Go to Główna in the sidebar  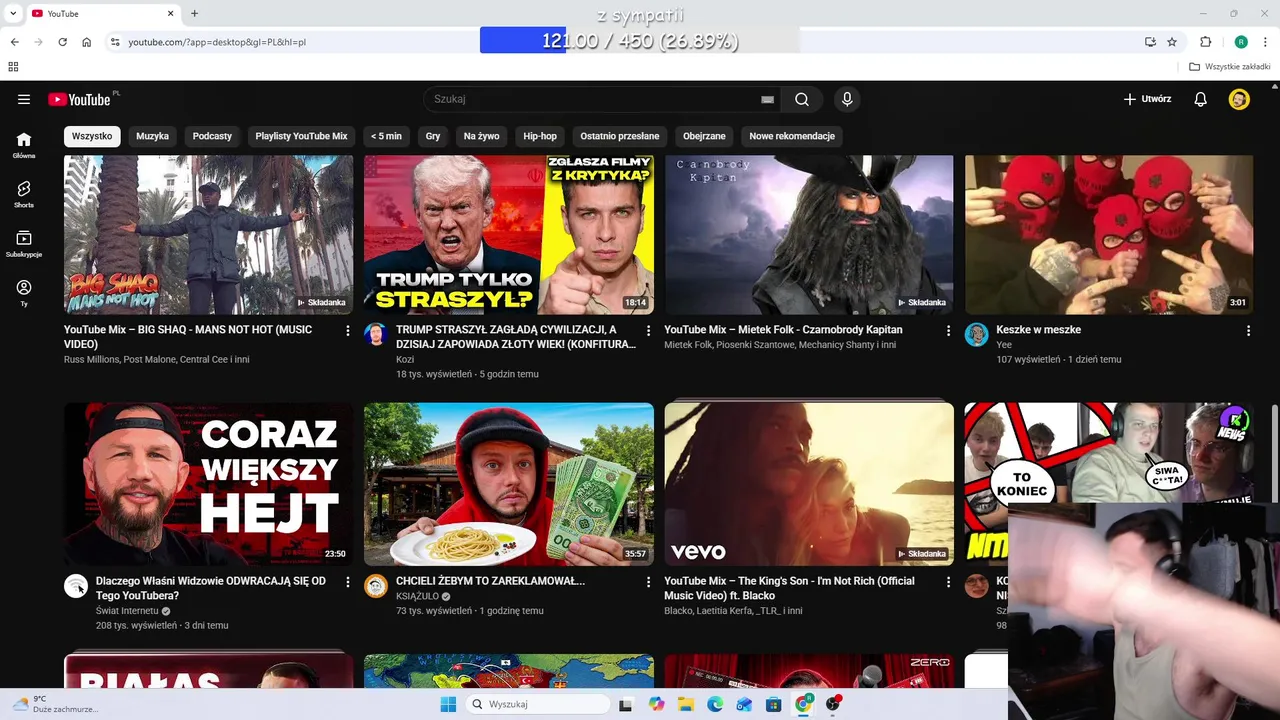tap(24, 145)
